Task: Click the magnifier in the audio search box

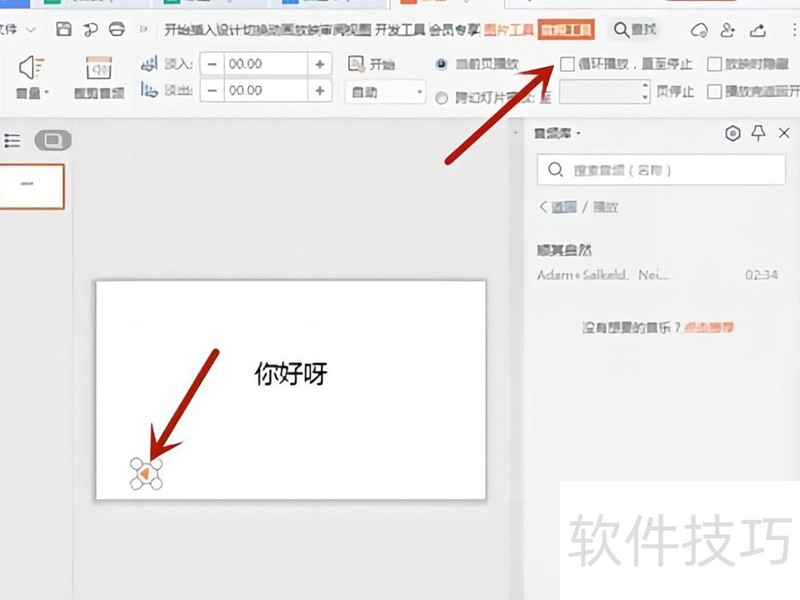Action: click(555, 169)
